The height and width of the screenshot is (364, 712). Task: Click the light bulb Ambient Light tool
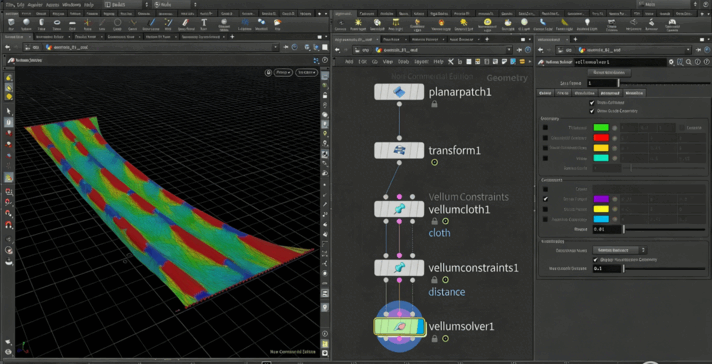[x=587, y=24]
